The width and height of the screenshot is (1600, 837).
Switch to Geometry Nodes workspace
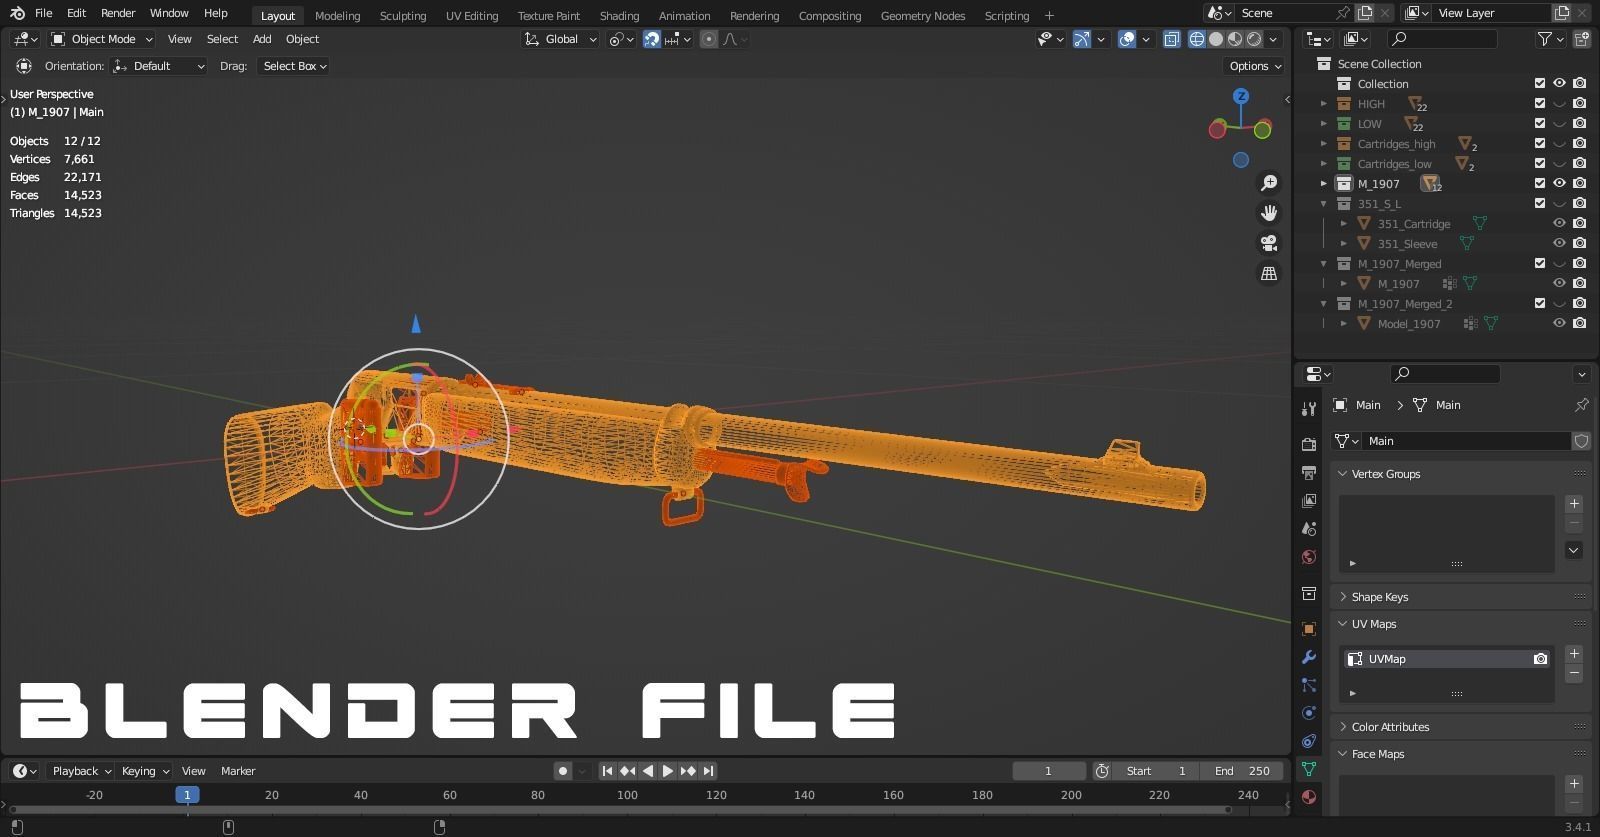(x=923, y=15)
